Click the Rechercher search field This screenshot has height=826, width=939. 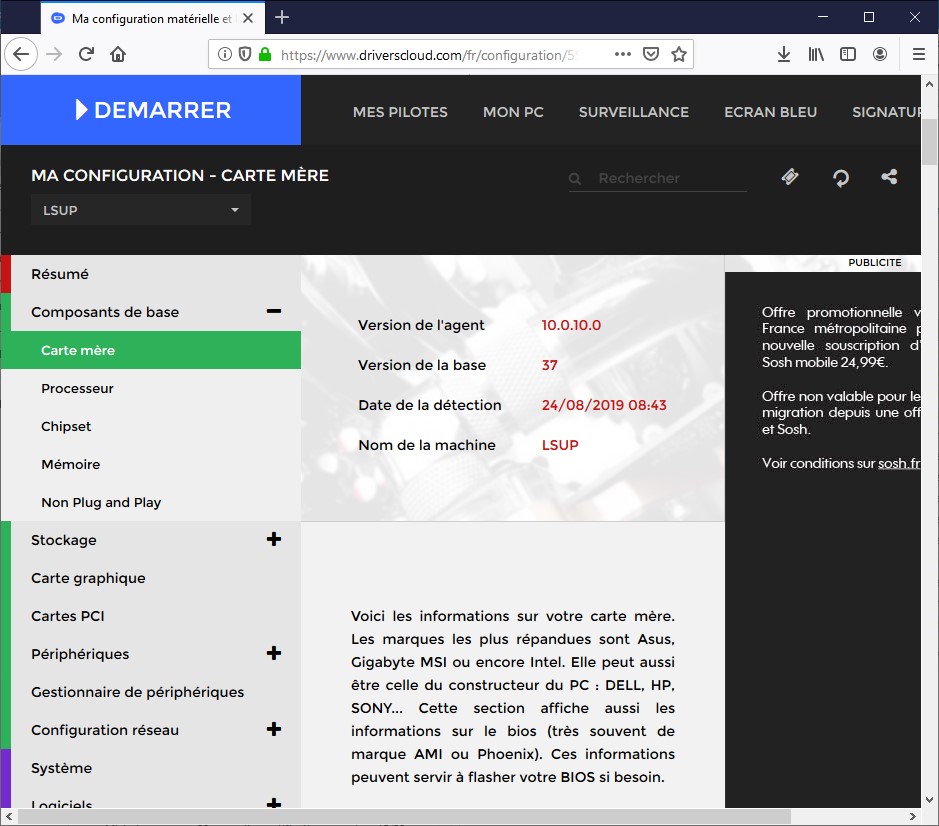pos(670,178)
